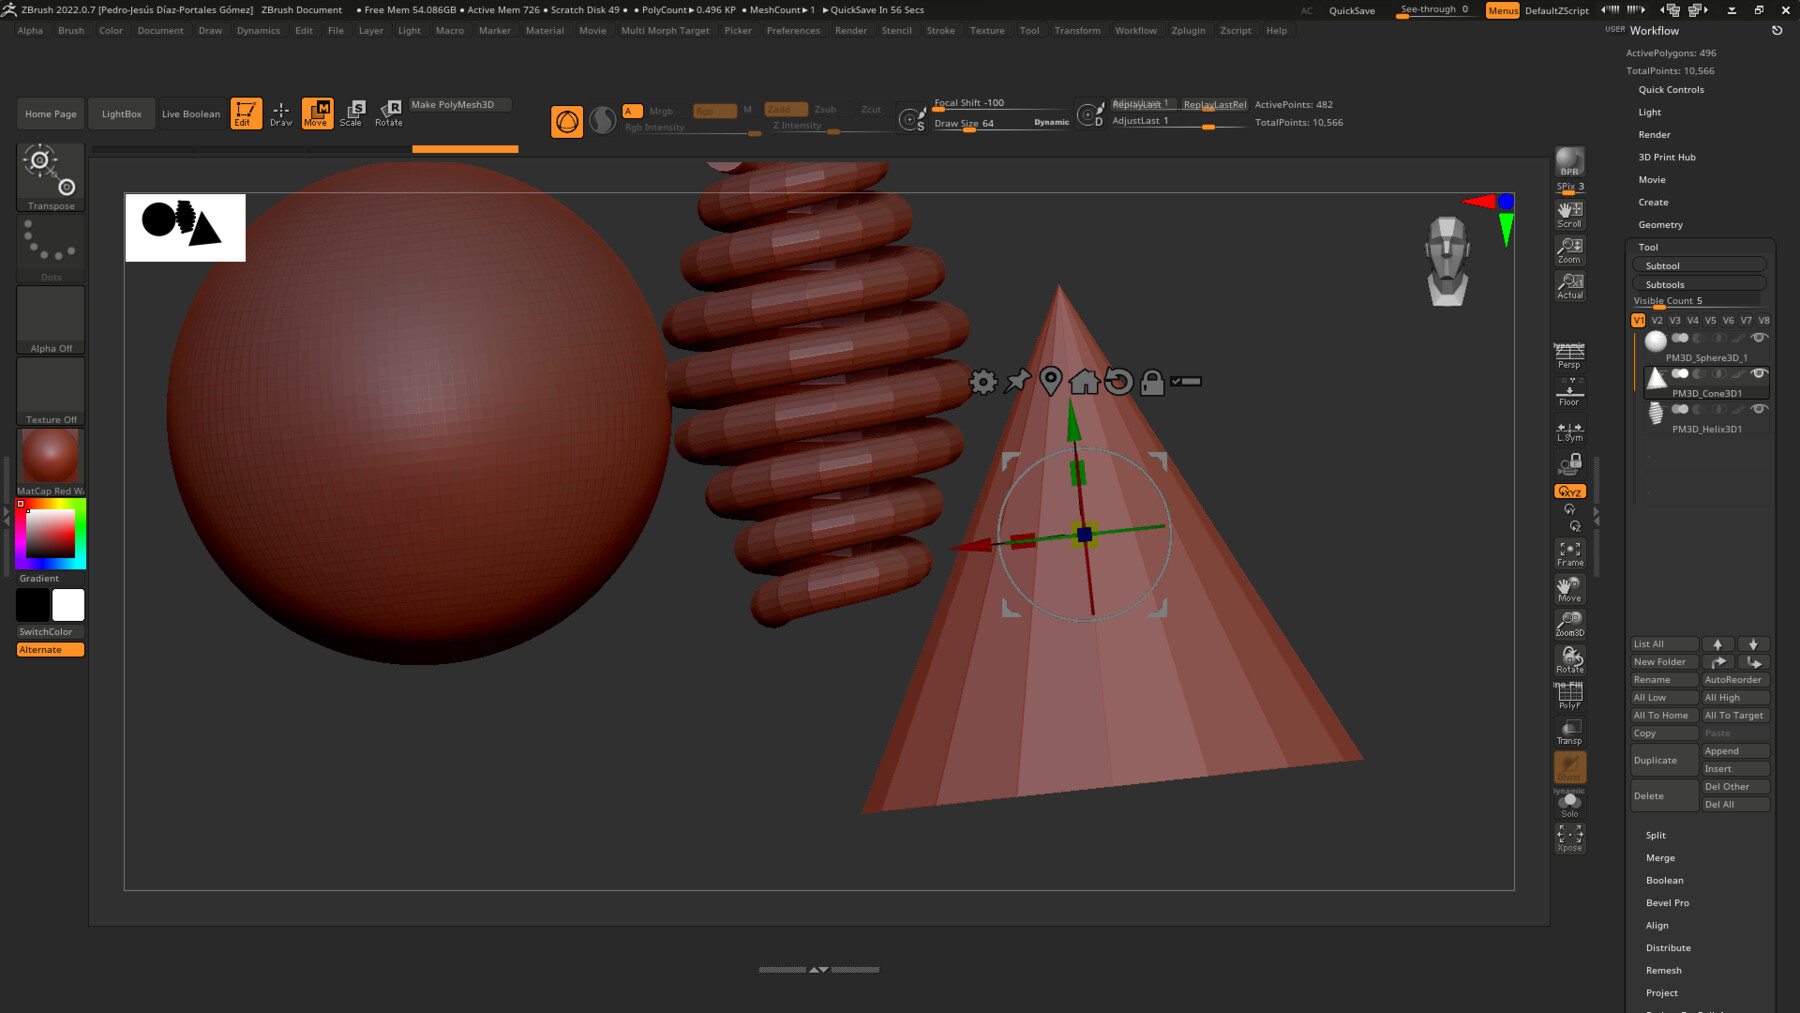Click the Zoom3D icon on the right shelf
The height and width of the screenshot is (1013, 1800).
pos(1569,622)
